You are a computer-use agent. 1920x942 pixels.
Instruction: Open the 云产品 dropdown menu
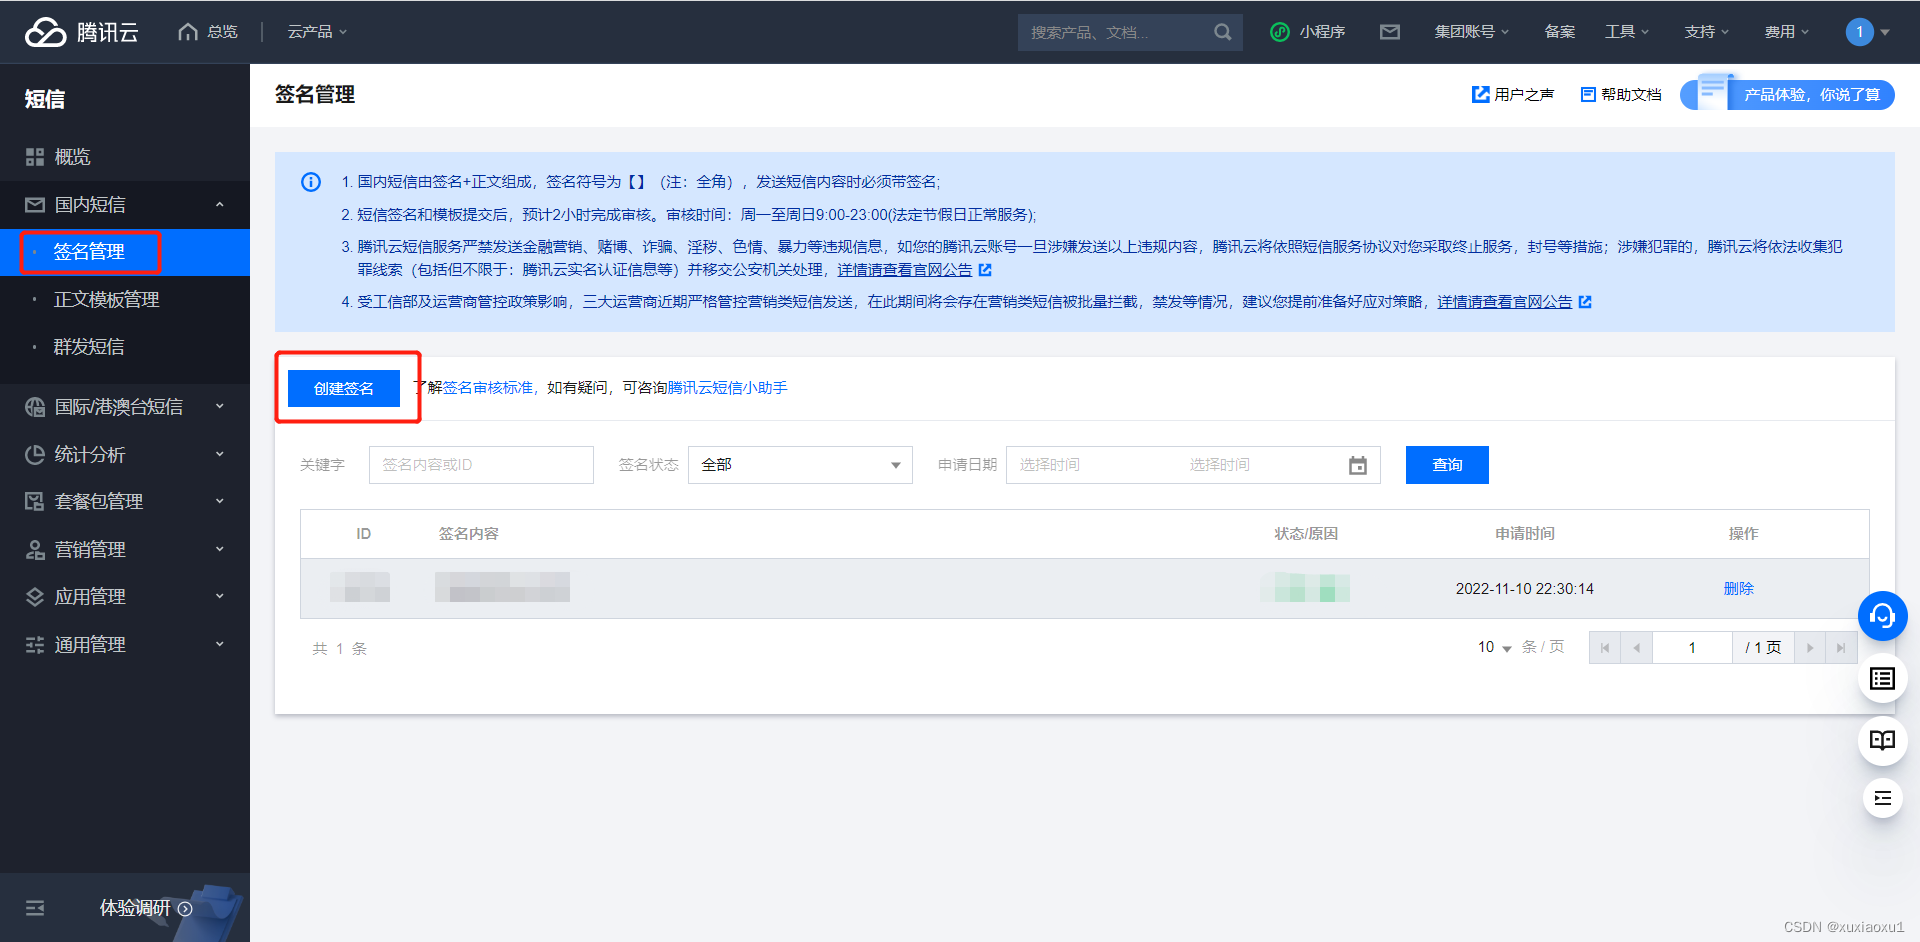pos(317,32)
